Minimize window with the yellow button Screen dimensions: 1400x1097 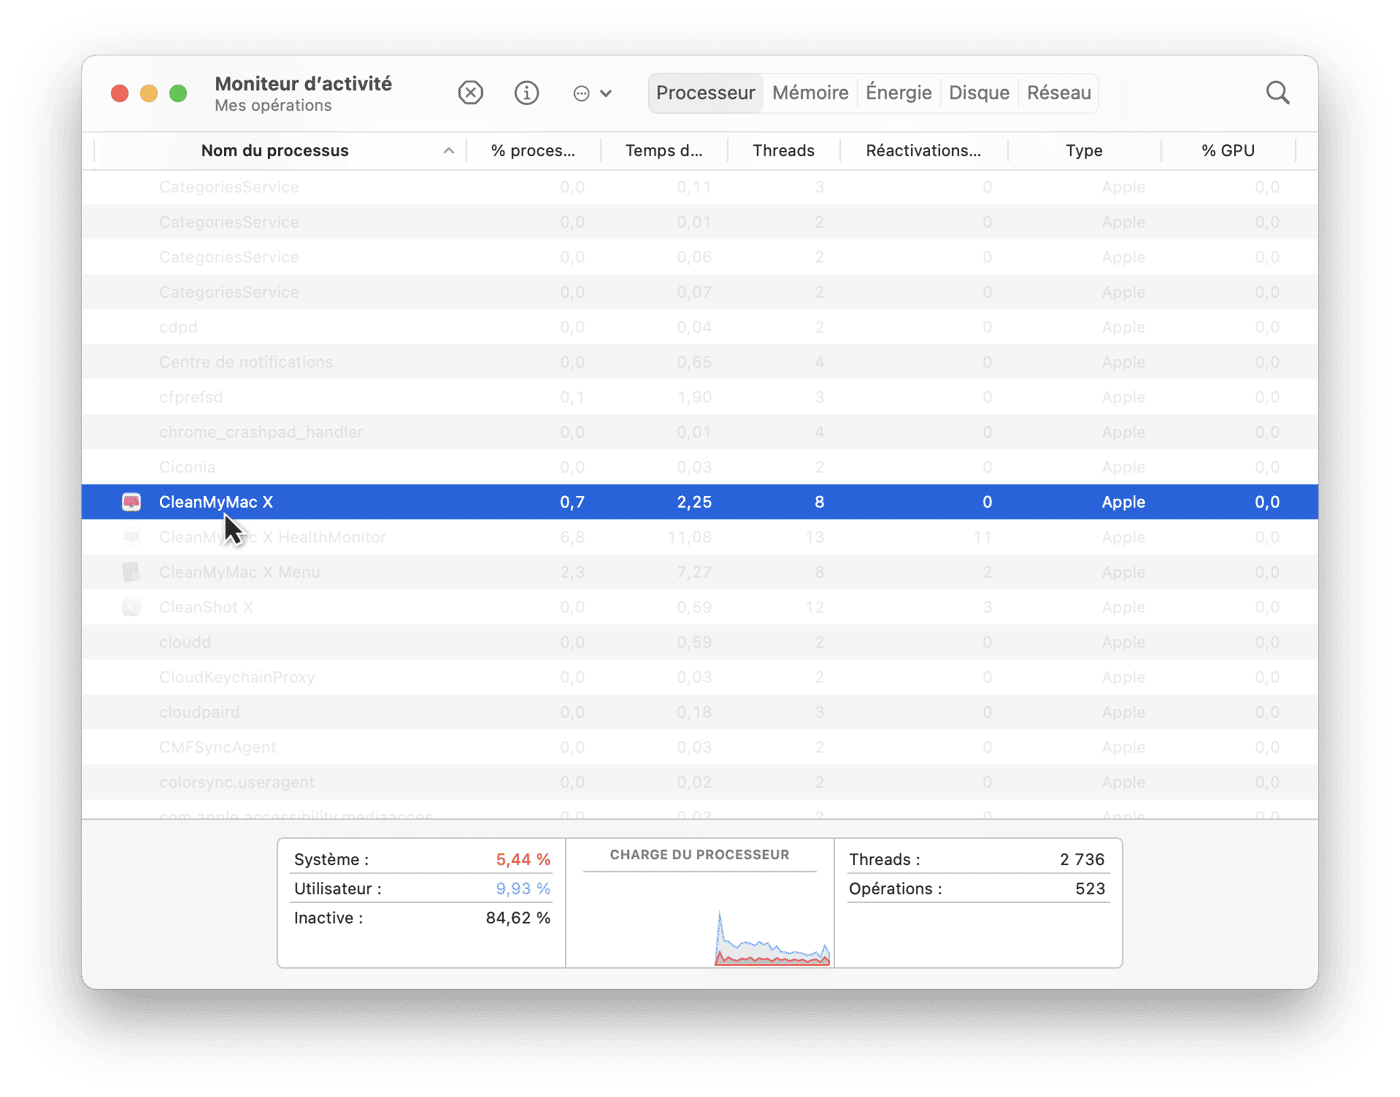click(x=149, y=93)
